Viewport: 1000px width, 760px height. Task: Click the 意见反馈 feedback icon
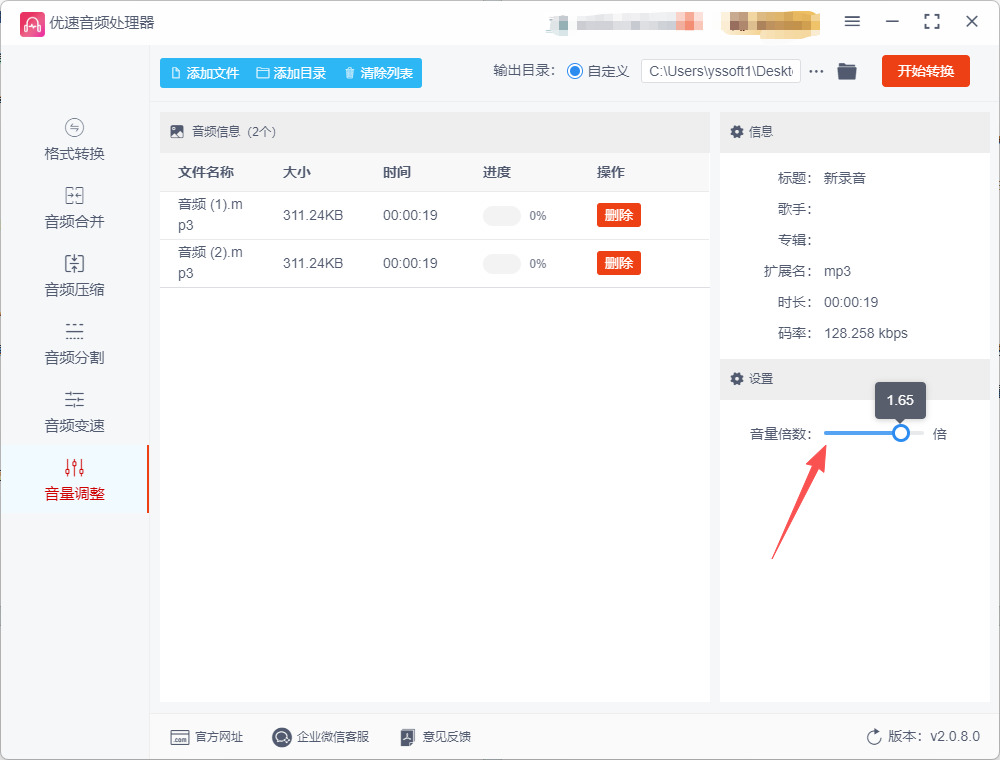click(408, 737)
